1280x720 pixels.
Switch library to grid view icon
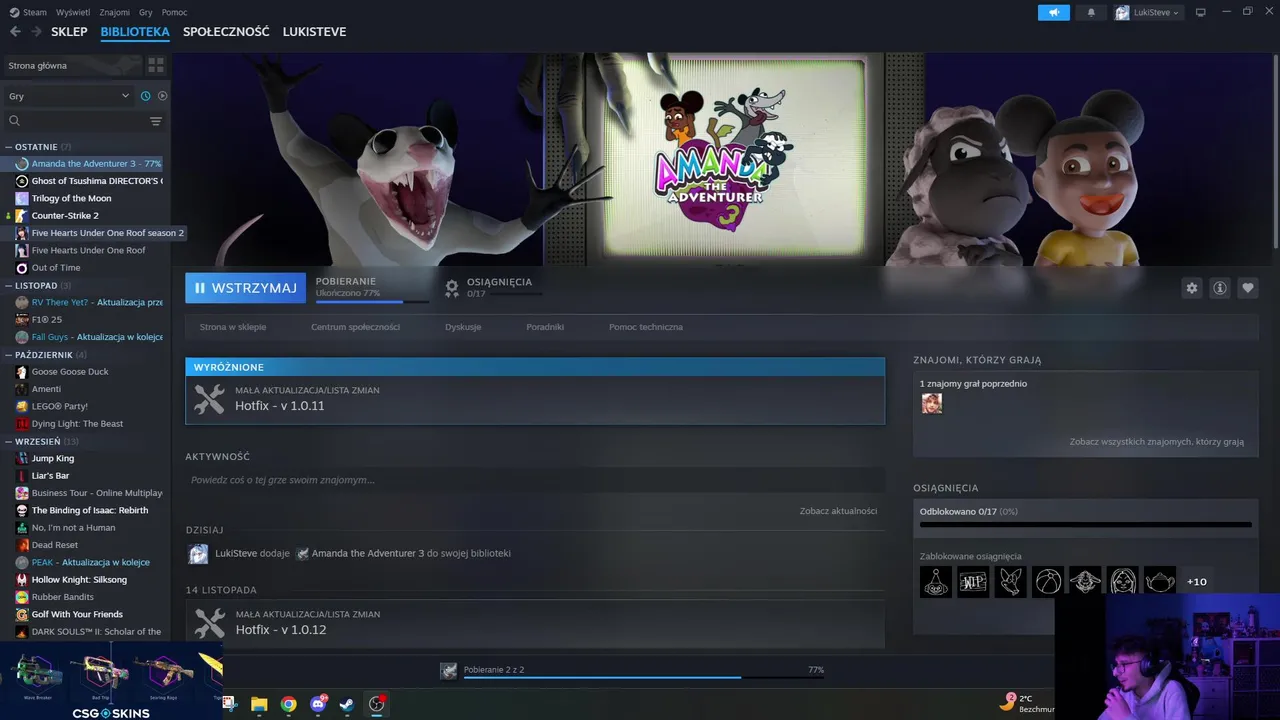pos(156,65)
